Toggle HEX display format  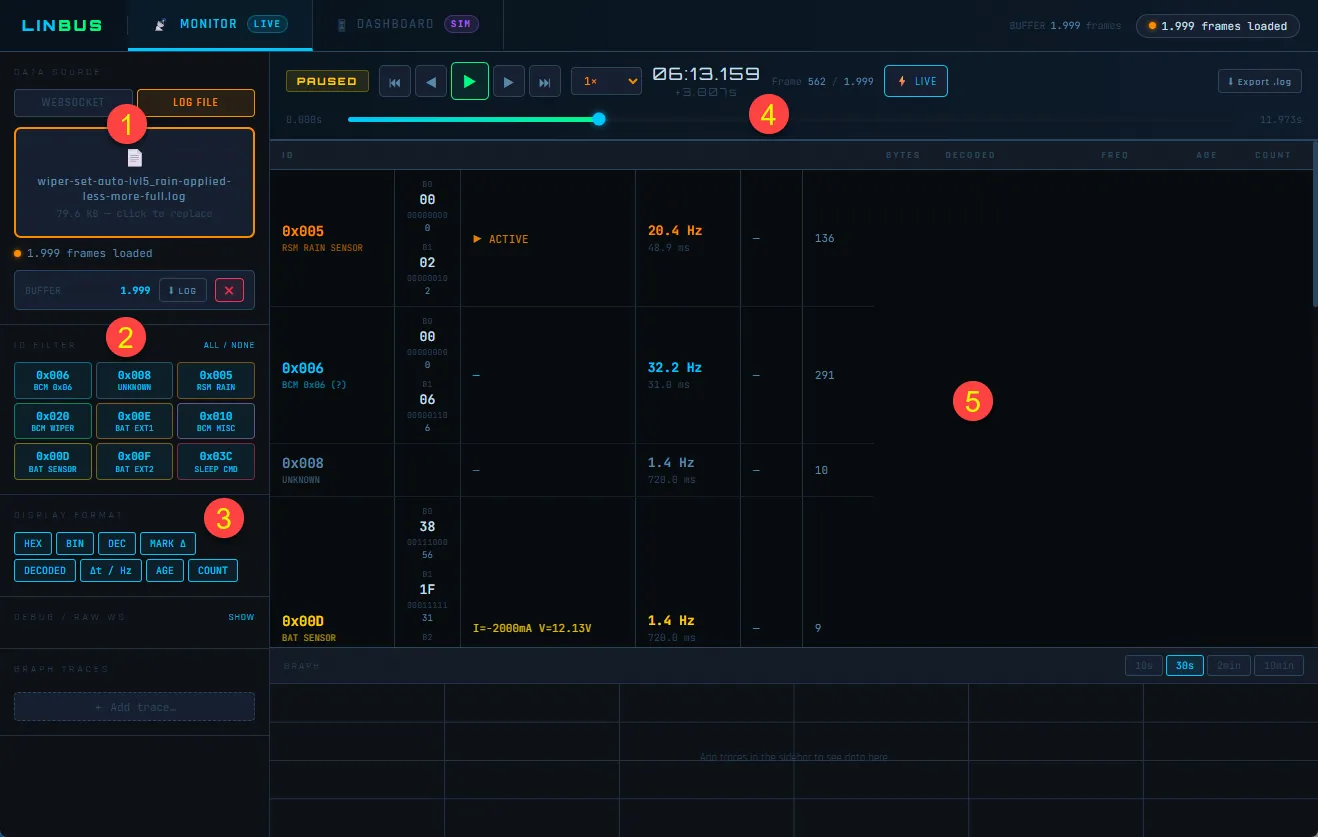(x=33, y=543)
